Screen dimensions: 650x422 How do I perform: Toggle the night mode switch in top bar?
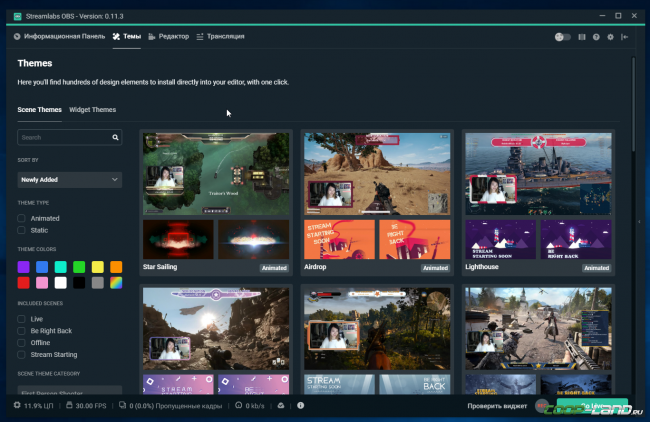pyautogui.click(x=563, y=37)
